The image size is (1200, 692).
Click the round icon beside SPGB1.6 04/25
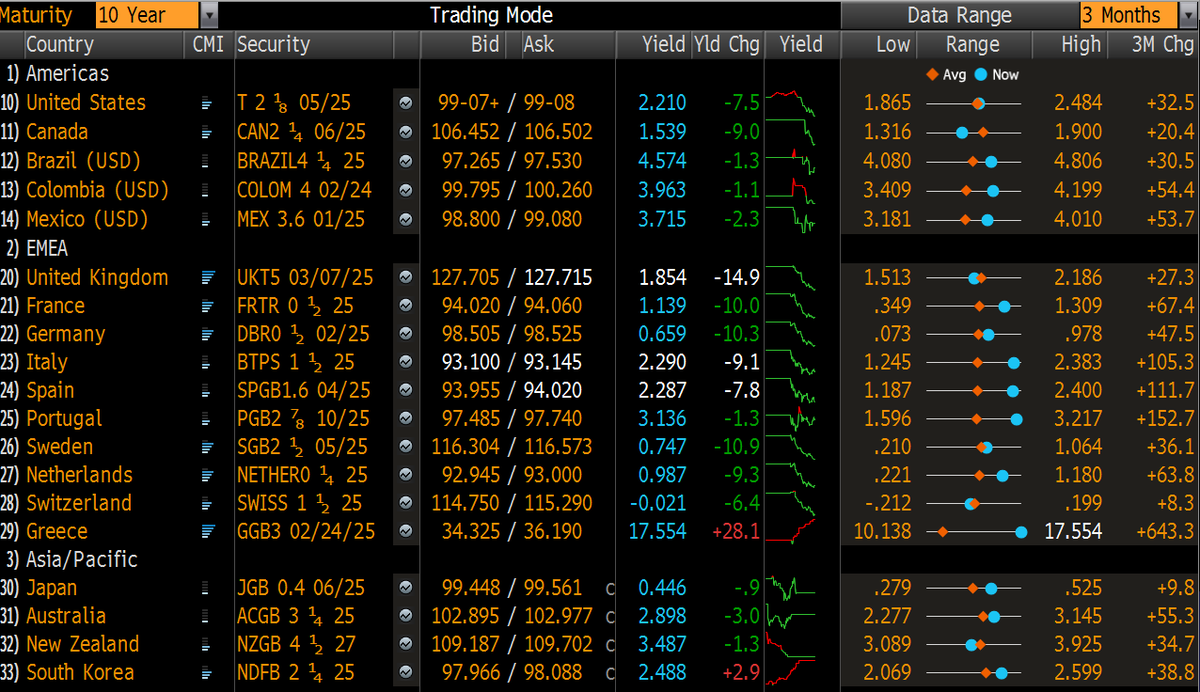click(406, 390)
